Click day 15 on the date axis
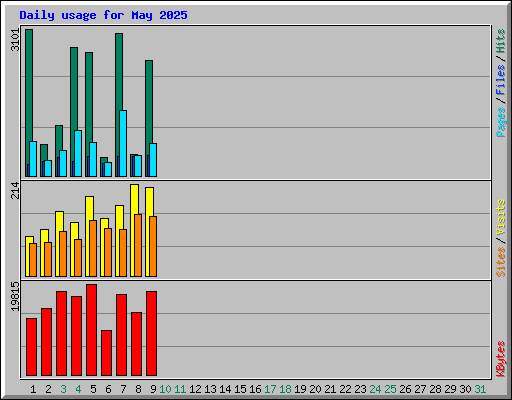This screenshot has width=512, height=400. [240, 389]
